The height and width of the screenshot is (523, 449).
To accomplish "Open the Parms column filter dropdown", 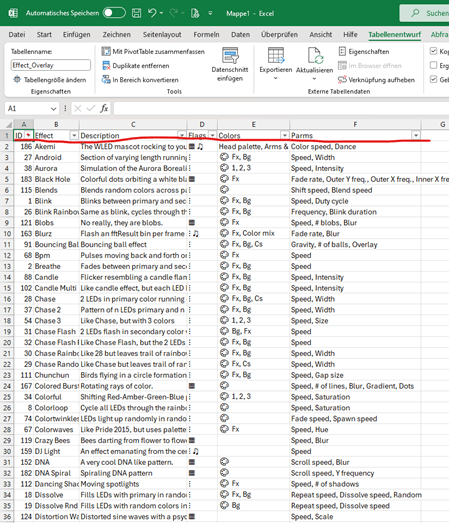I will pos(416,135).
